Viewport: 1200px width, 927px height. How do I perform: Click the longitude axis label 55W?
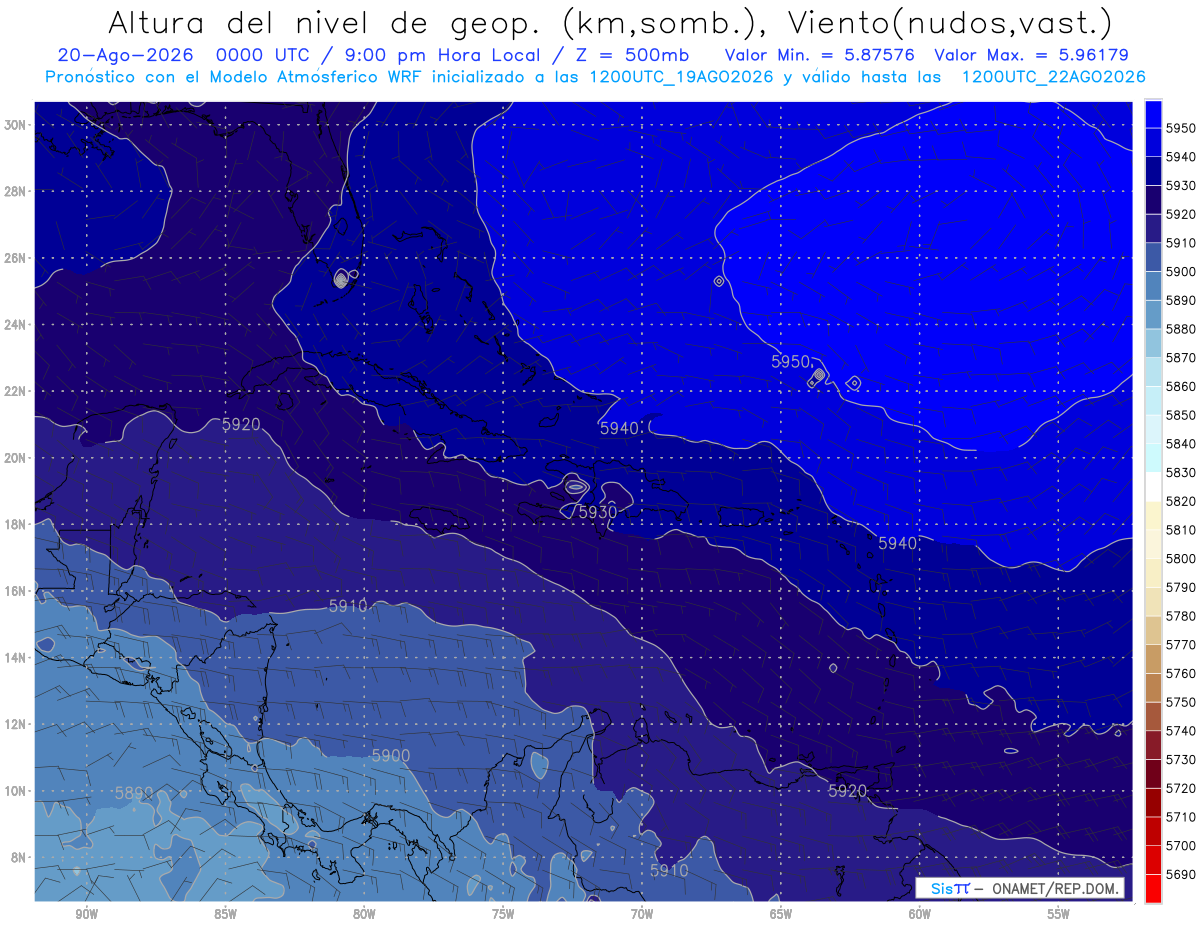[1059, 913]
